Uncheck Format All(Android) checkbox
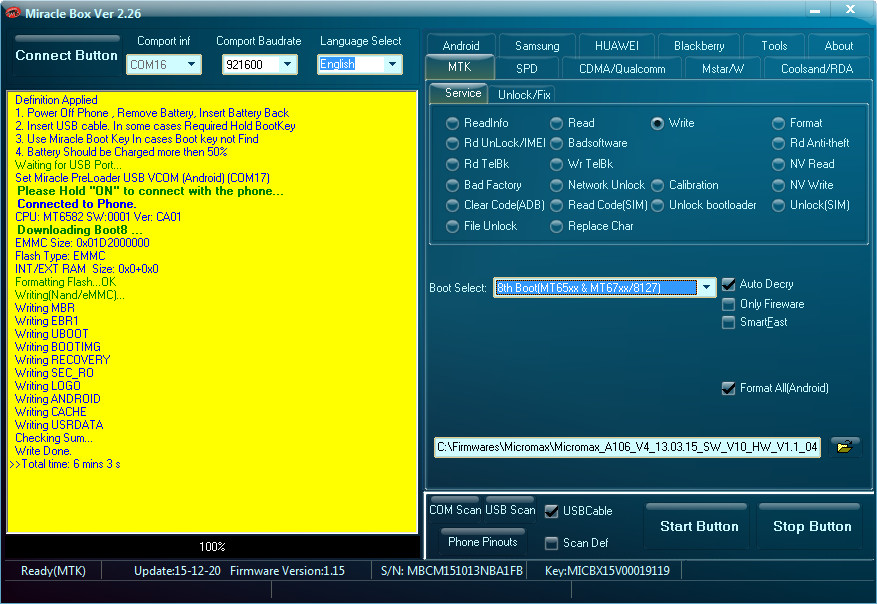 (x=728, y=388)
